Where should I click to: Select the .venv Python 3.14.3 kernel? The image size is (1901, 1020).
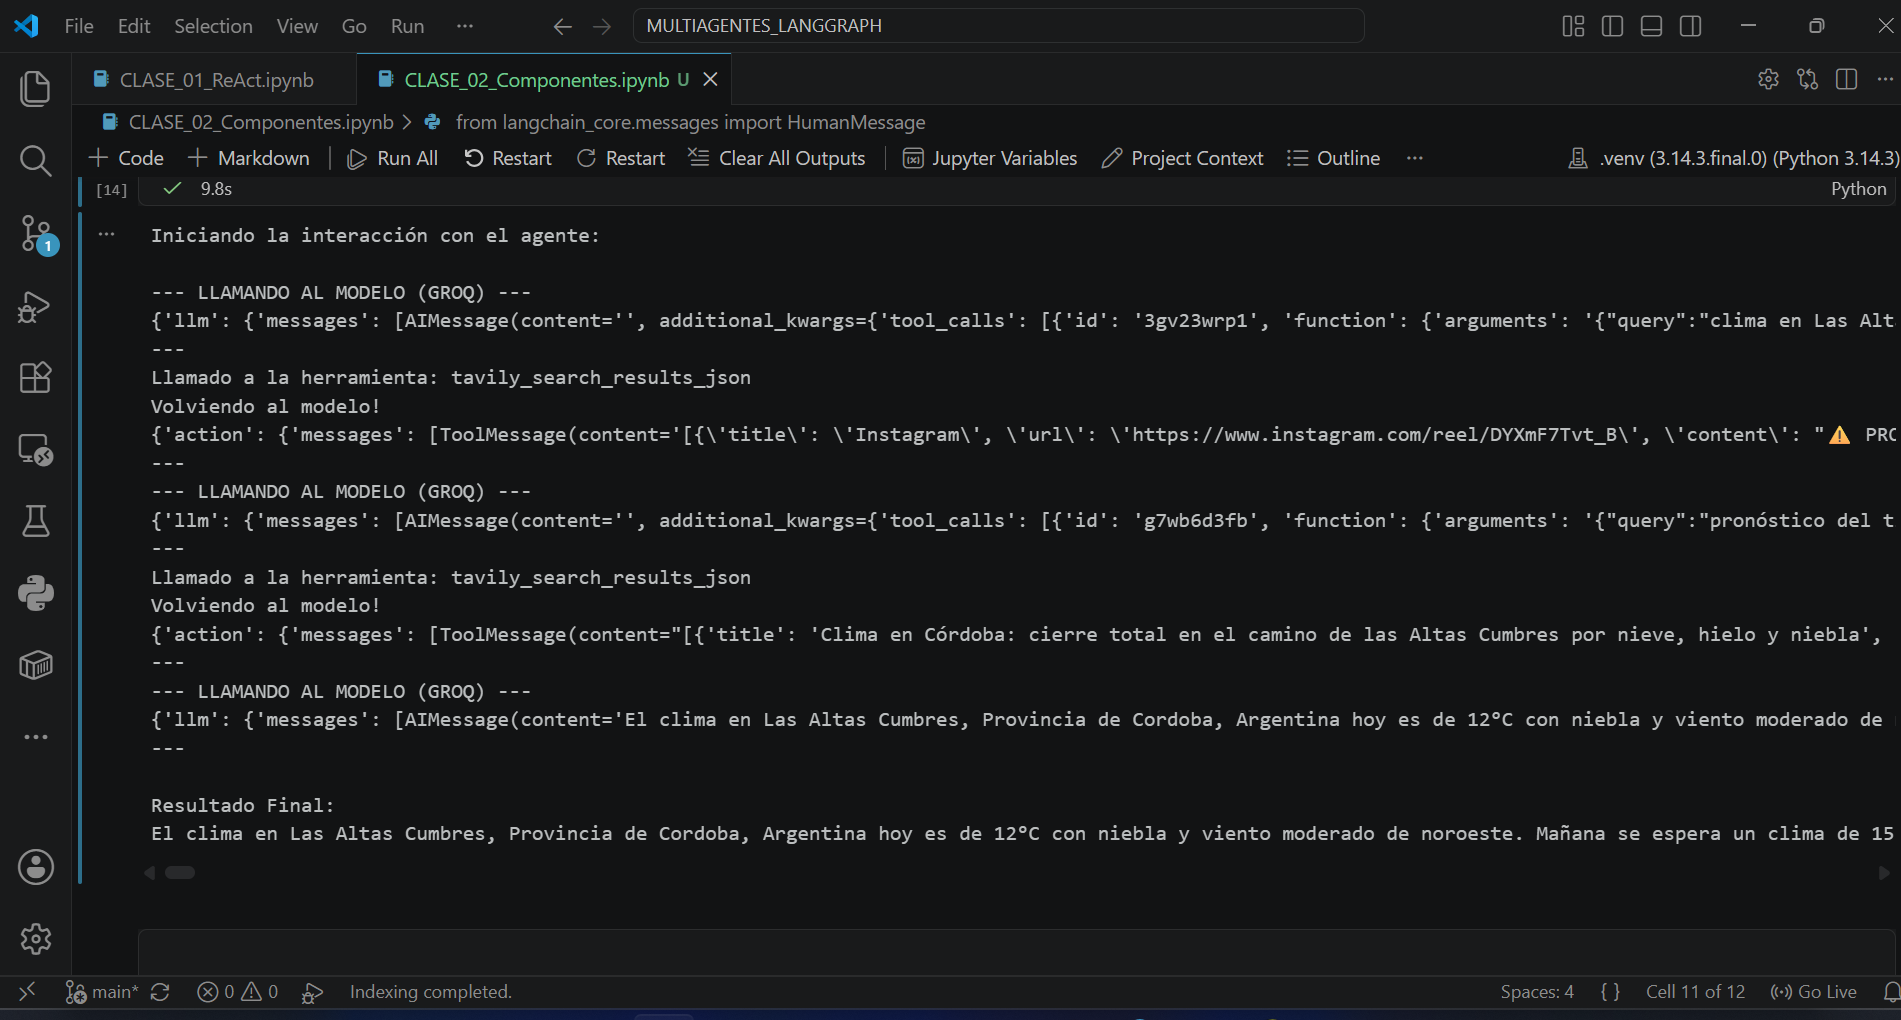tap(1732, 158)
